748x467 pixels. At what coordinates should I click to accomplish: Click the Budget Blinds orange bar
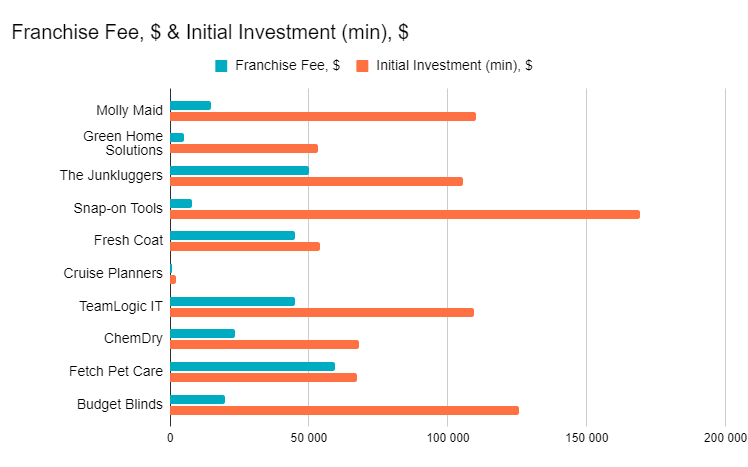click(x=344, y=410)
